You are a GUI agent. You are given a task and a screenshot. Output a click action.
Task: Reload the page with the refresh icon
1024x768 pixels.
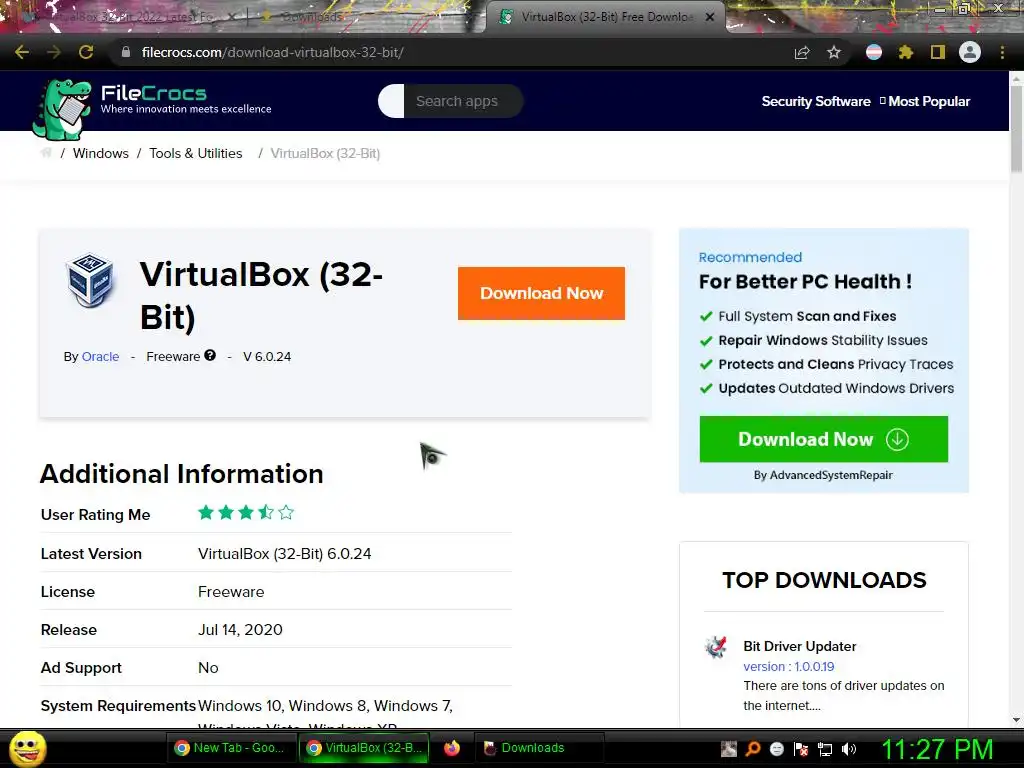coord(86,52)
